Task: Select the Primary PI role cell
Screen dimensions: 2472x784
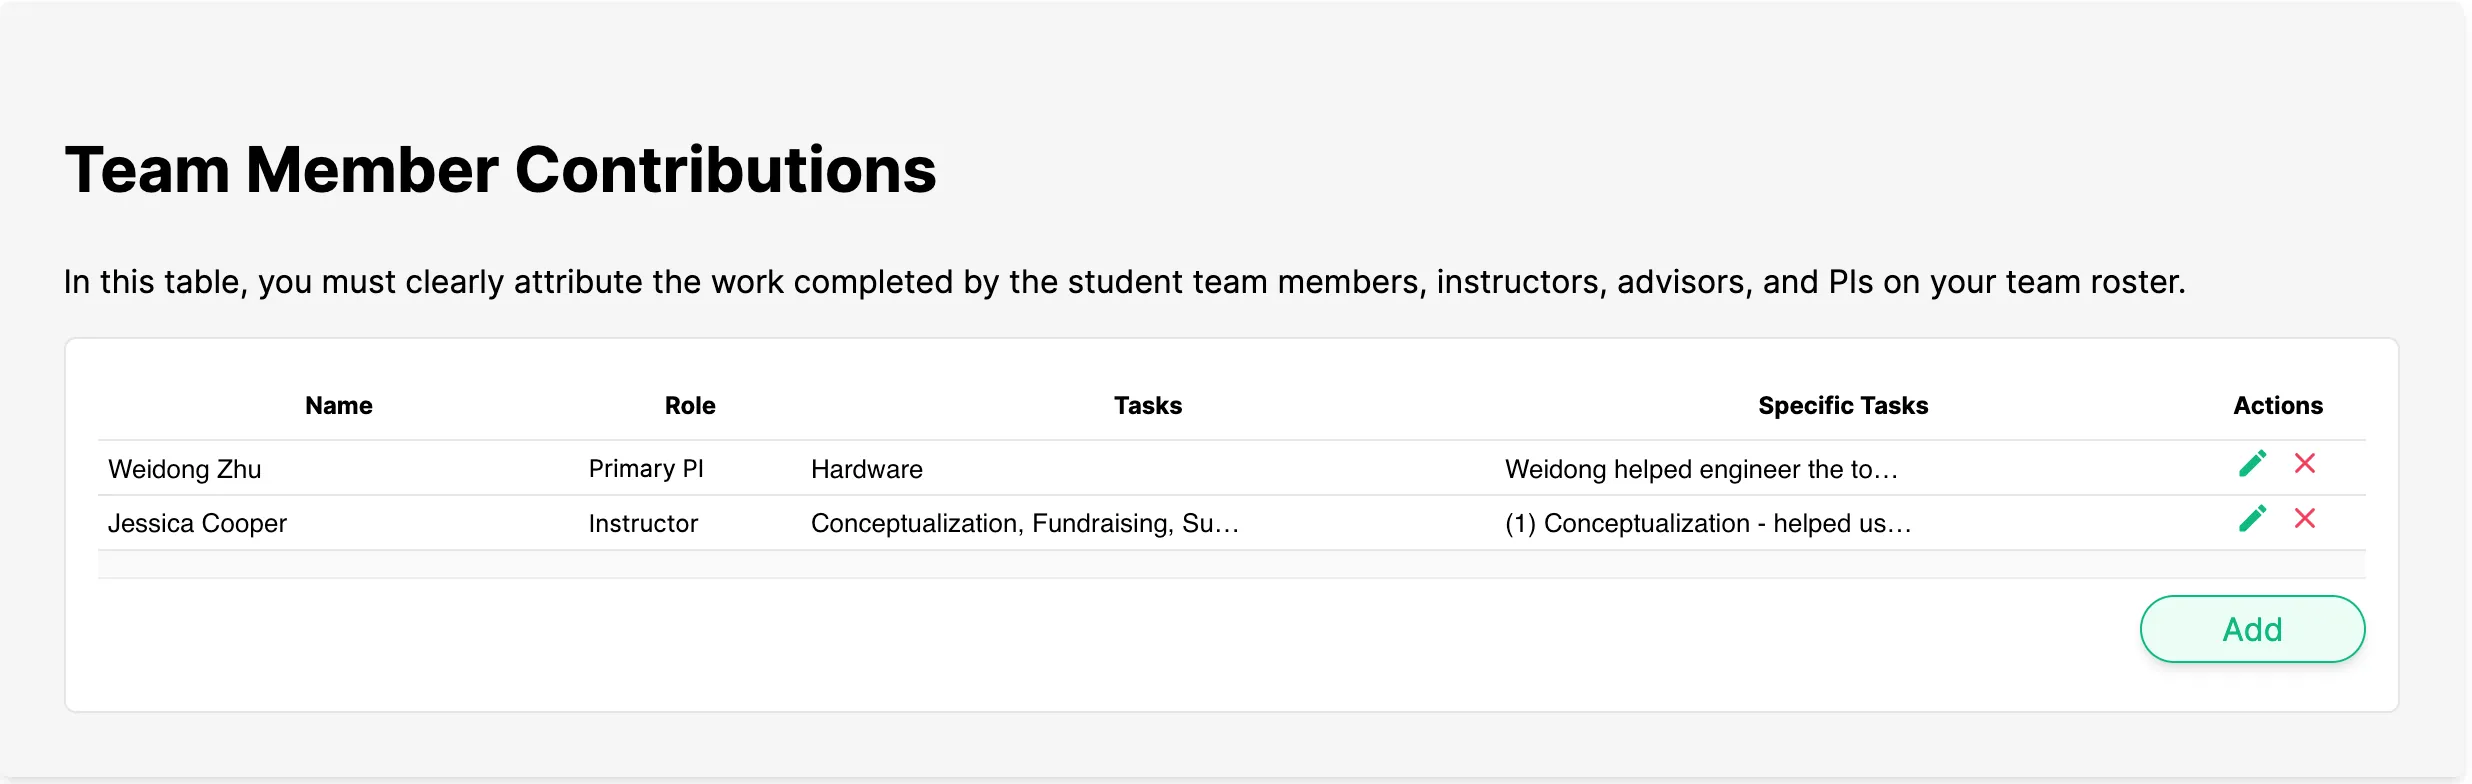Action: pyautogui.click(x=646, y=469)
